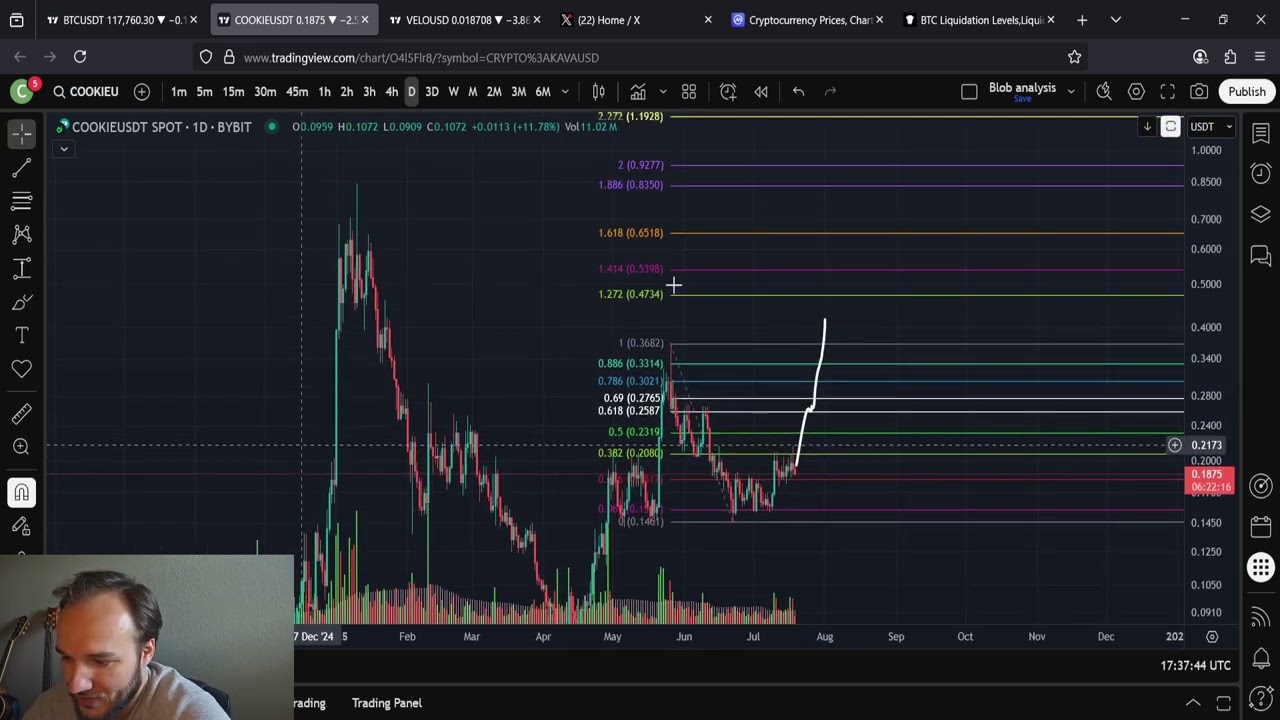Expand the timeframe list chevron

565,92
